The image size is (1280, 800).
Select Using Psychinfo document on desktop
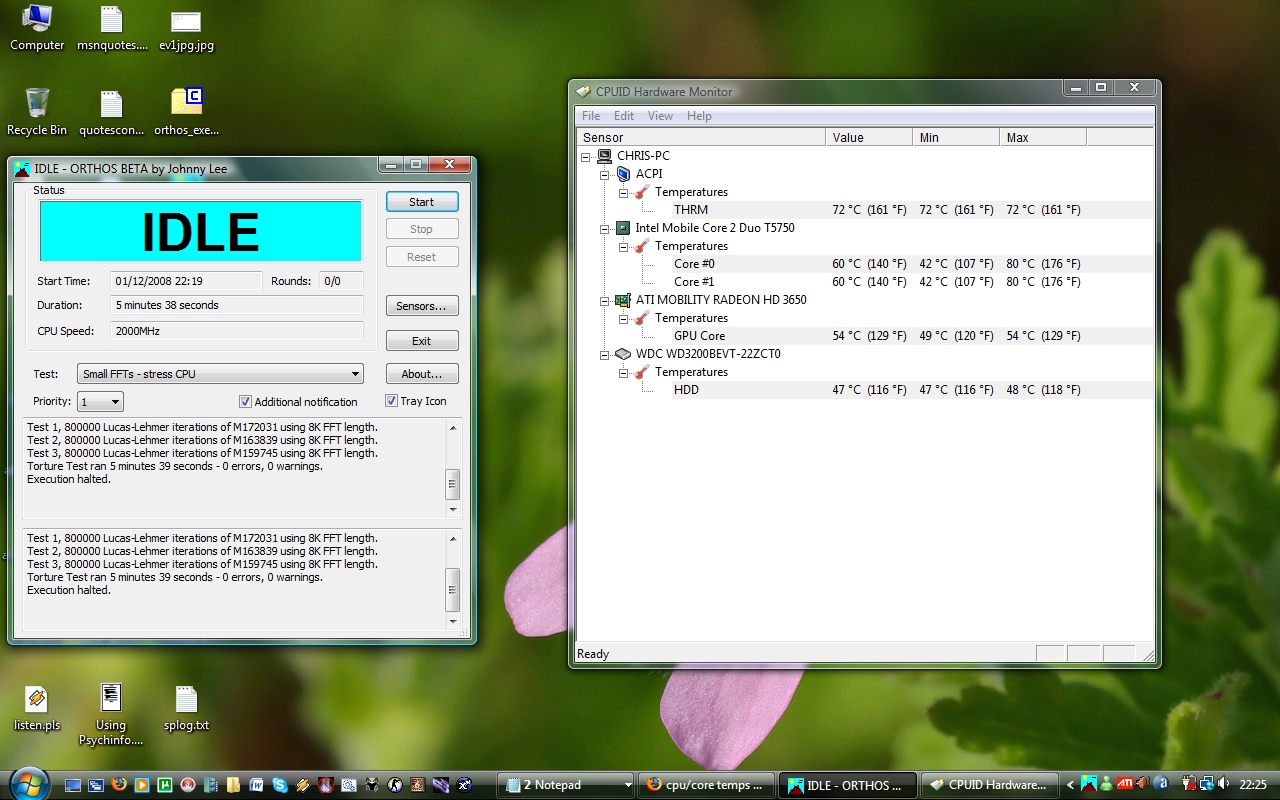coord(111,715)
